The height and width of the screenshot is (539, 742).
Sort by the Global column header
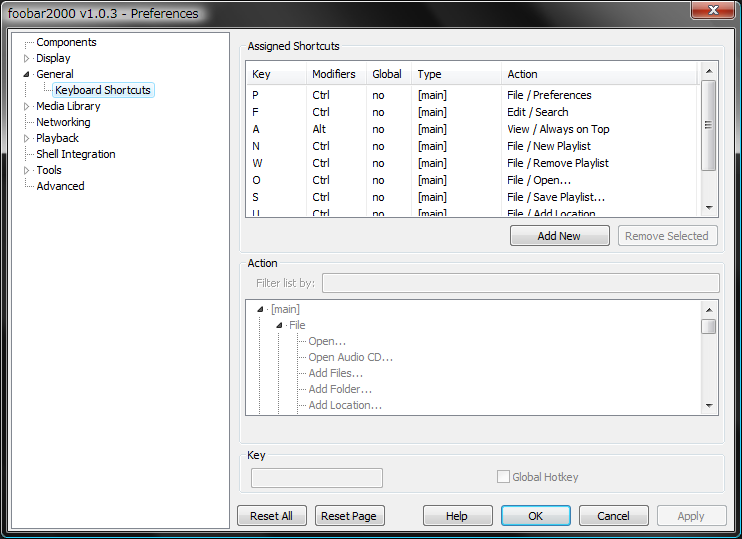click(389, 74)
